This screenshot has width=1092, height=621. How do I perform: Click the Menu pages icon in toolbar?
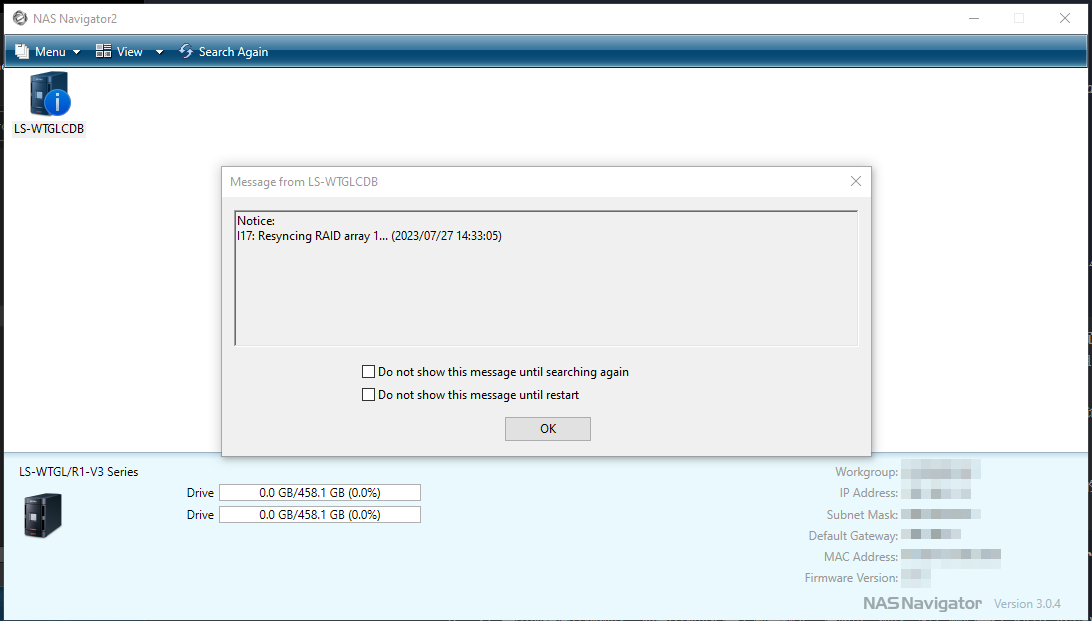(21, 51)
